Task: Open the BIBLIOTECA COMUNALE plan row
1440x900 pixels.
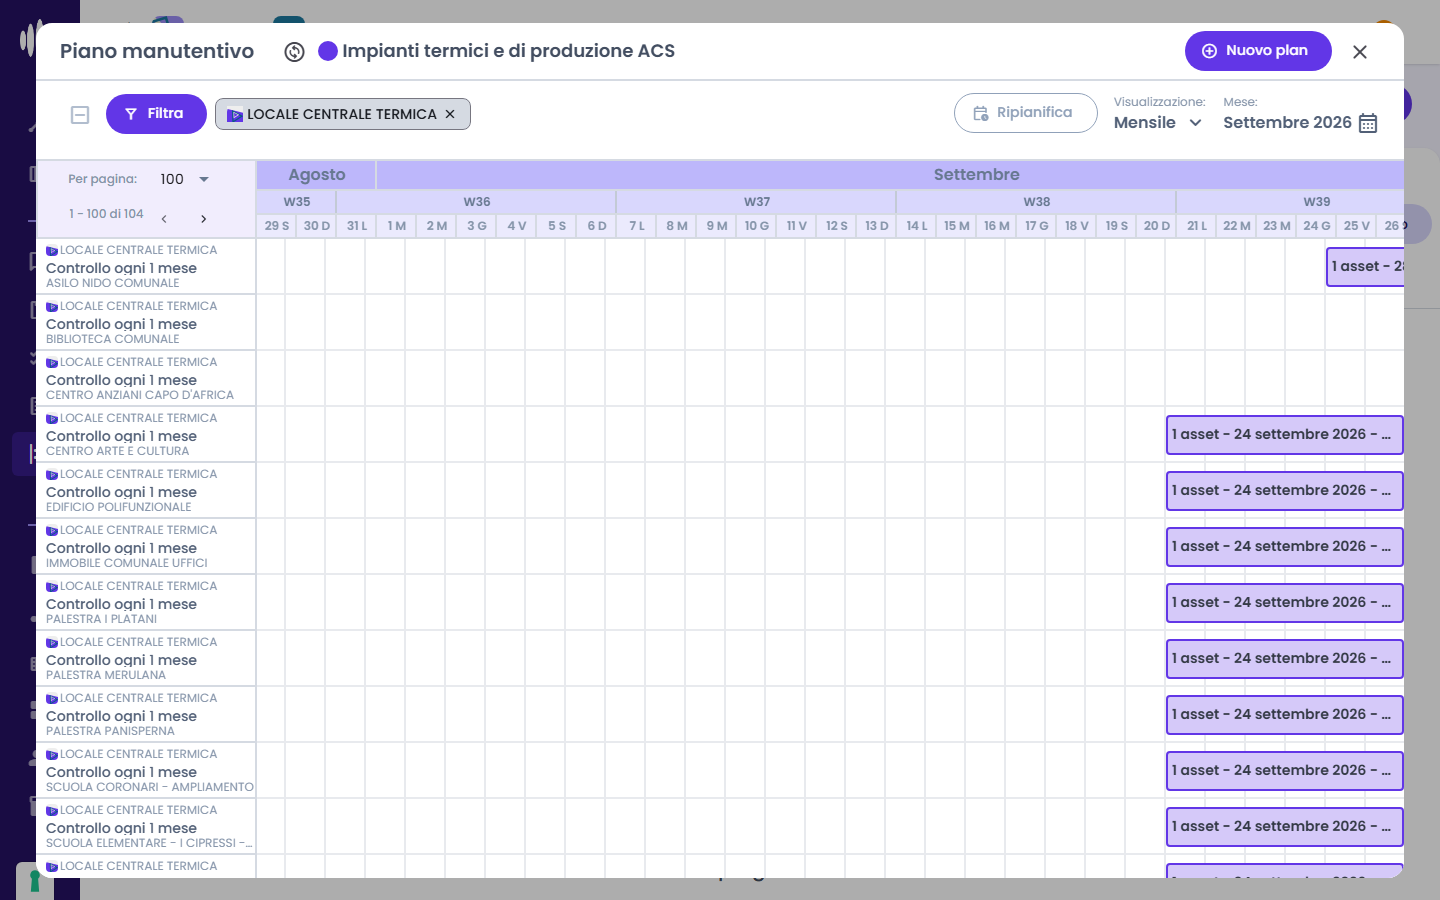Action: click(146, 322)
